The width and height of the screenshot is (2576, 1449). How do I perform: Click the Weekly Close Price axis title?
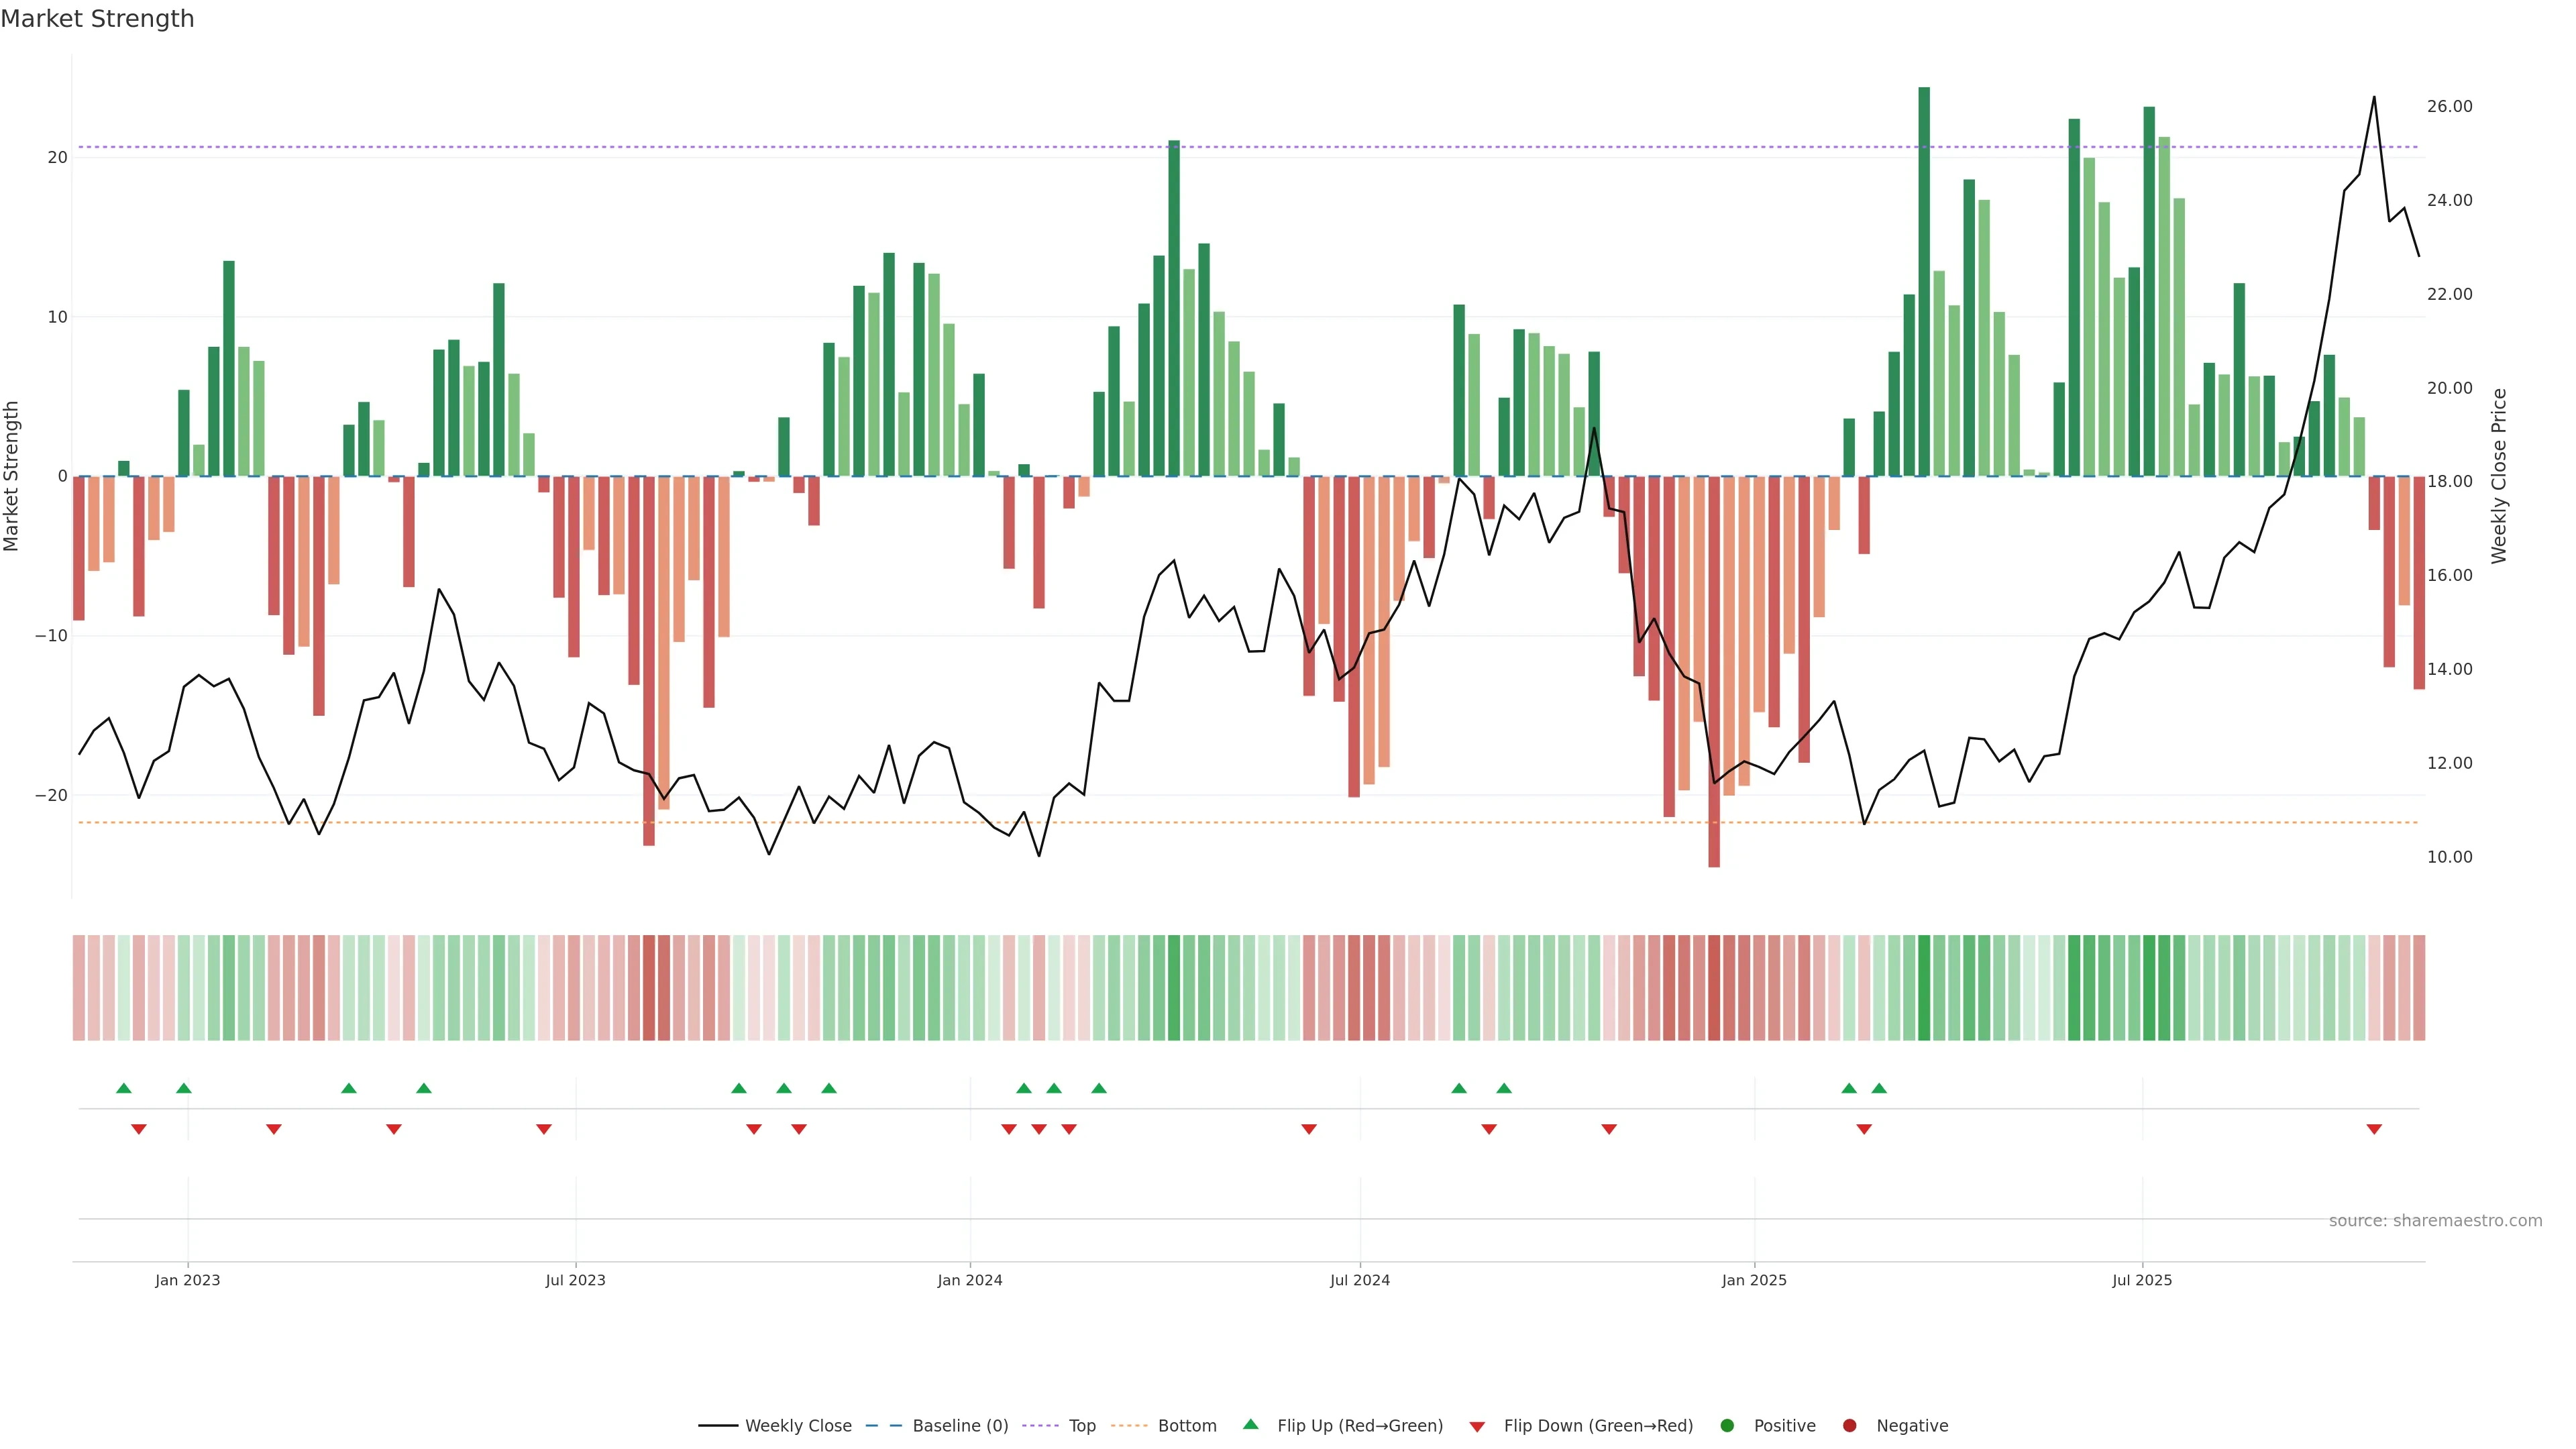click(x=2499, y=476)
